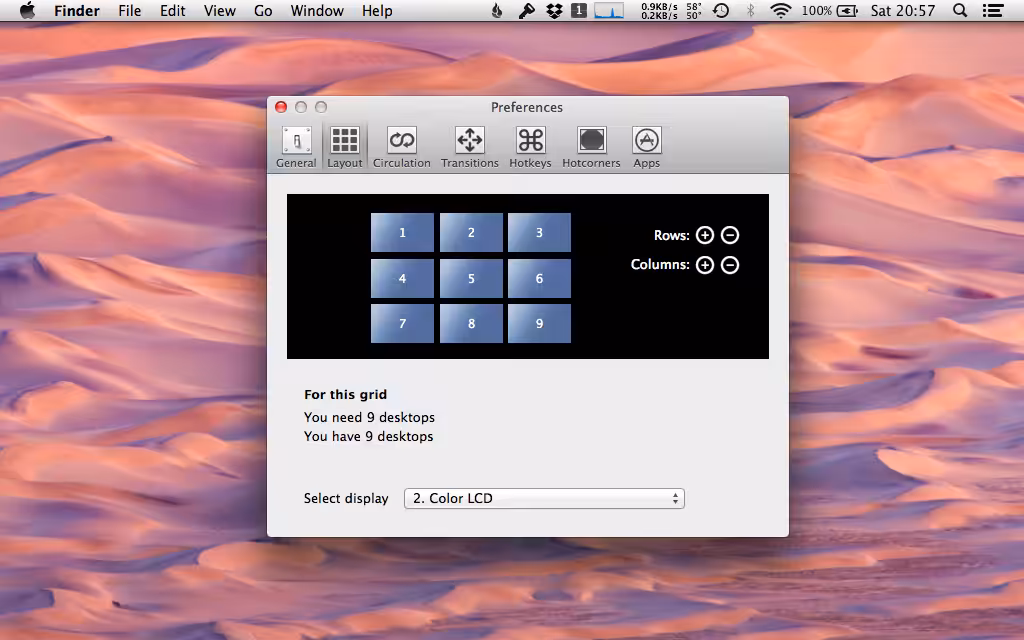Open Spotlight search in menu bar
The height and width of the screenshot is (640, 1024).
coord(960,10)
